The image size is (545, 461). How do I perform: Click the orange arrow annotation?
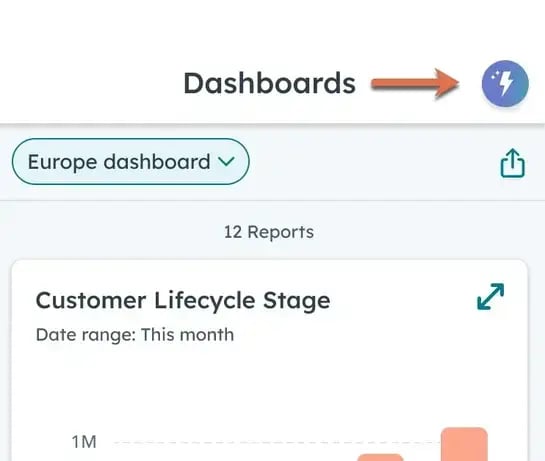click(x=415, y=83)
